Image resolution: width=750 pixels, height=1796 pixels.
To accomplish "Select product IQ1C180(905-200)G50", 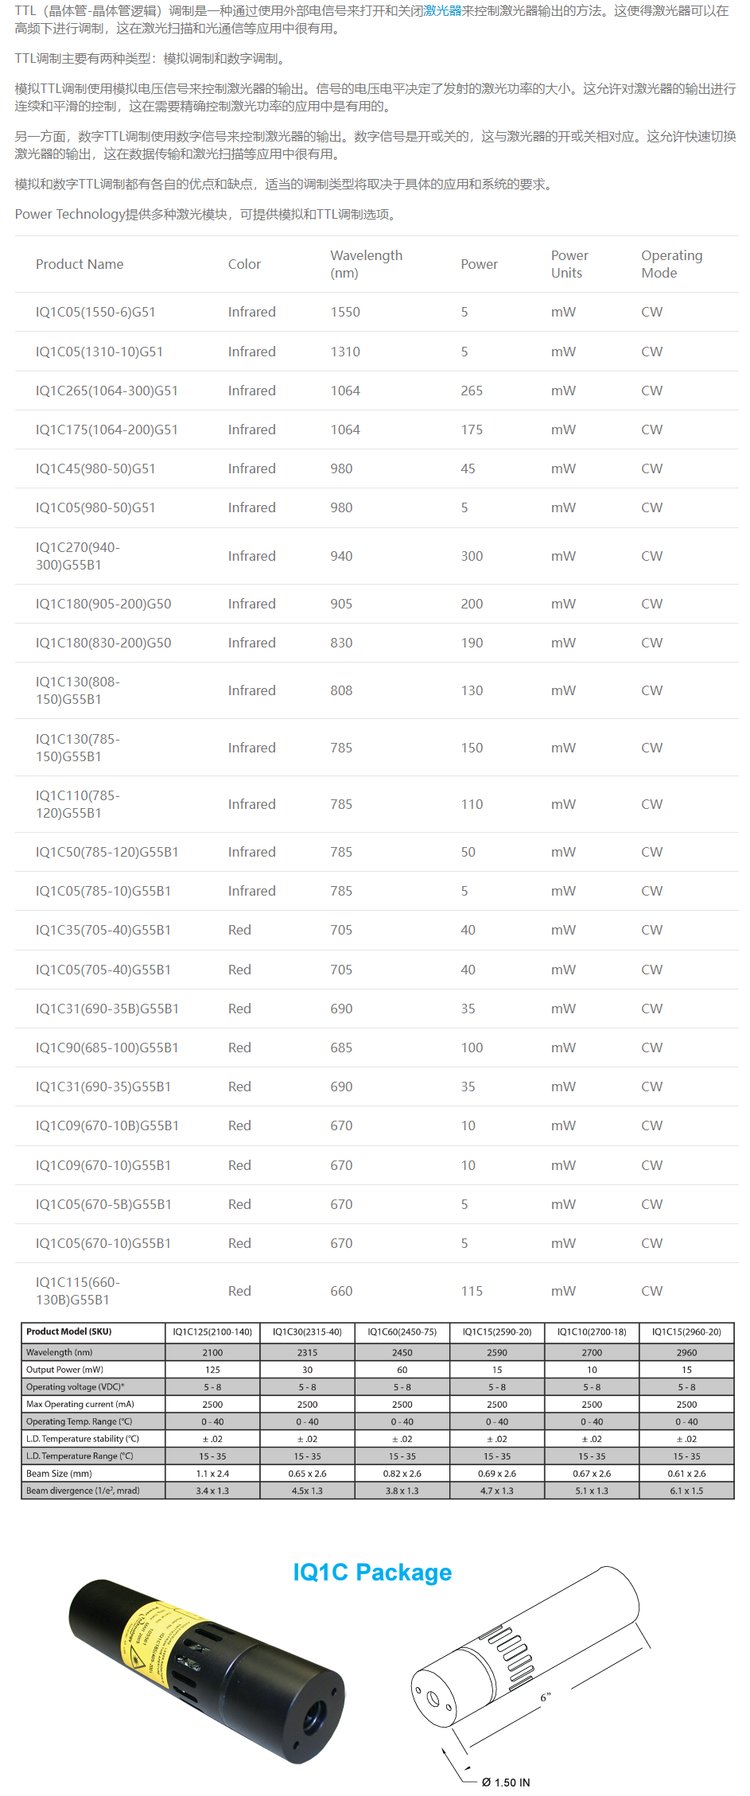I will click(x=103, y=604).
